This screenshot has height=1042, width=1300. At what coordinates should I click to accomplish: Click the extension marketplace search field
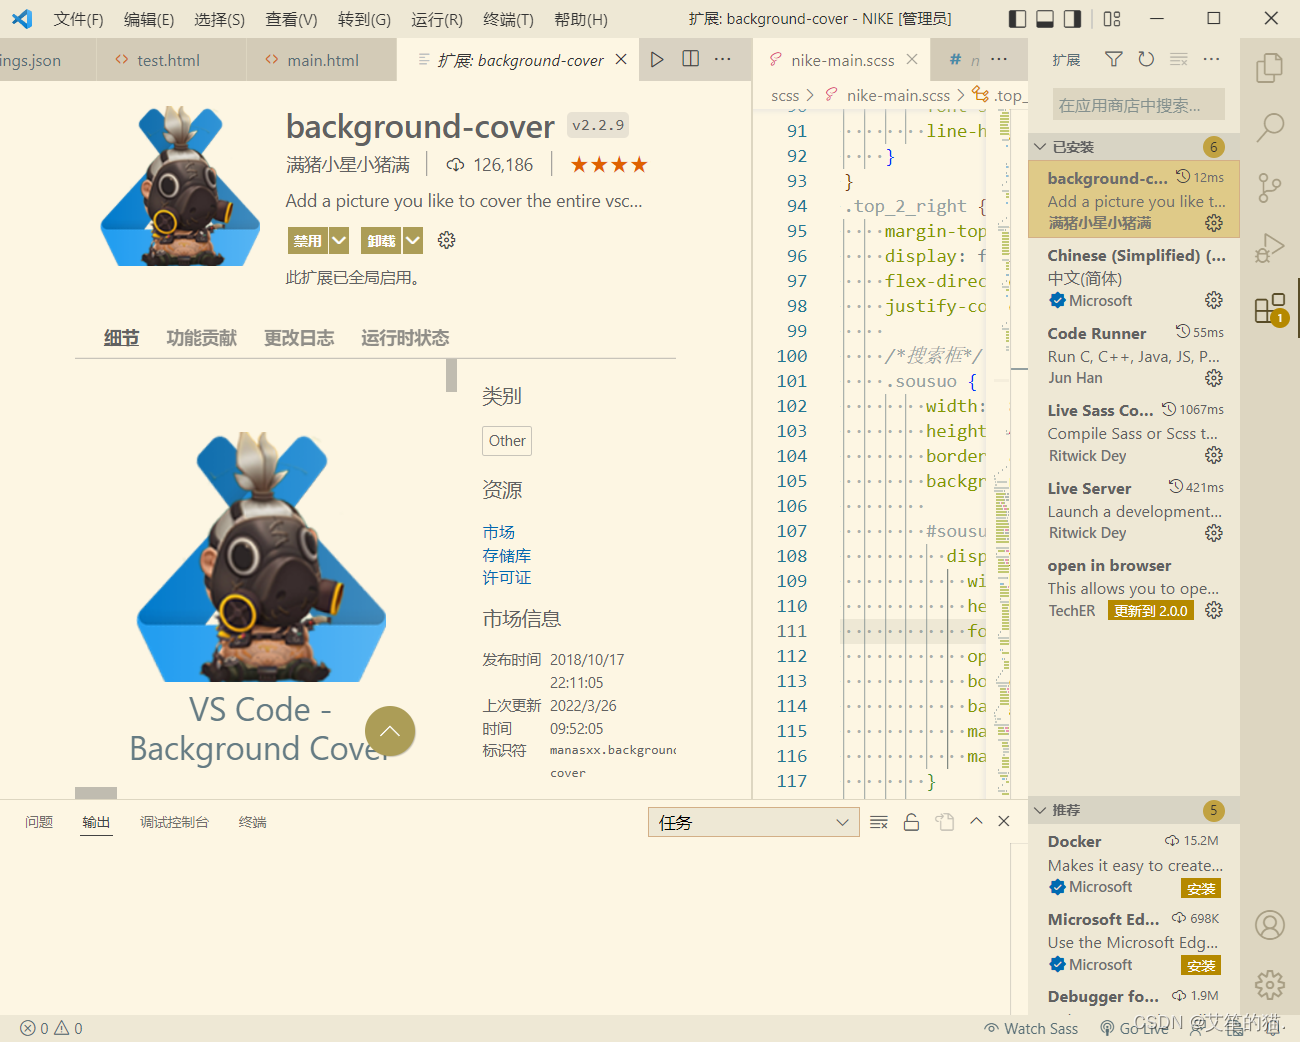coord(1138,105)
